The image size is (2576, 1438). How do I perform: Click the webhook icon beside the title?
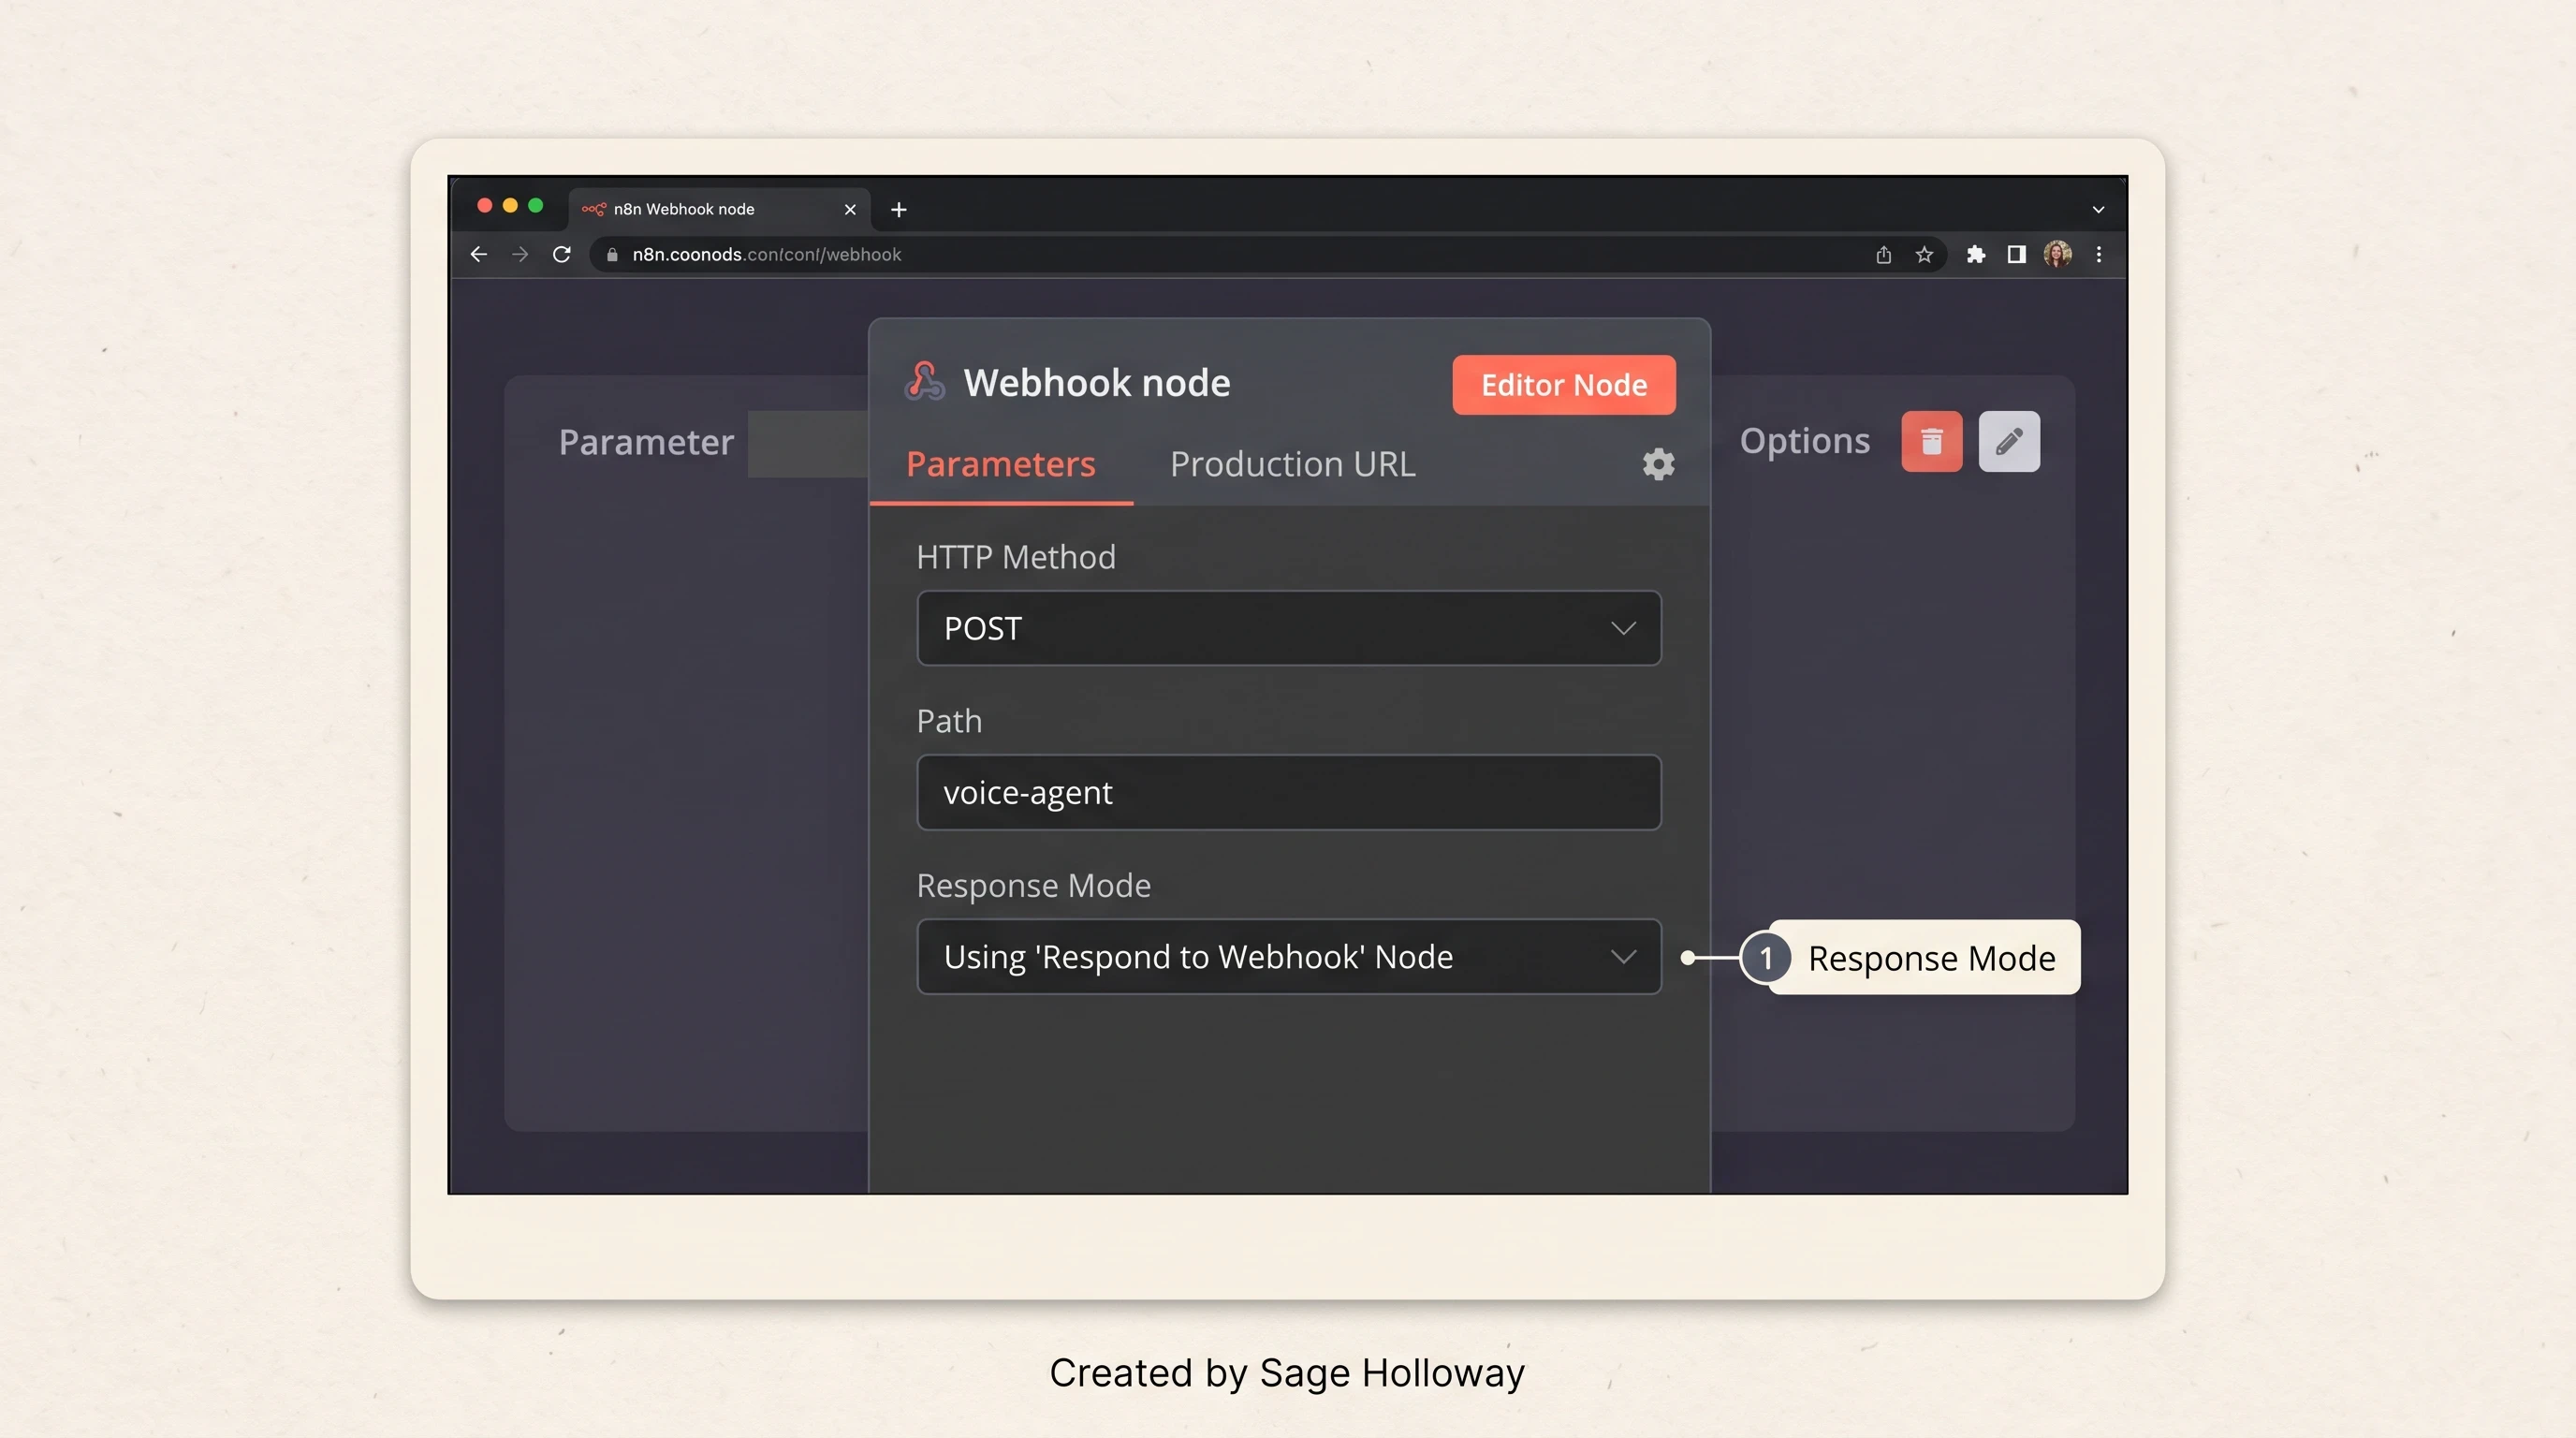925,381
